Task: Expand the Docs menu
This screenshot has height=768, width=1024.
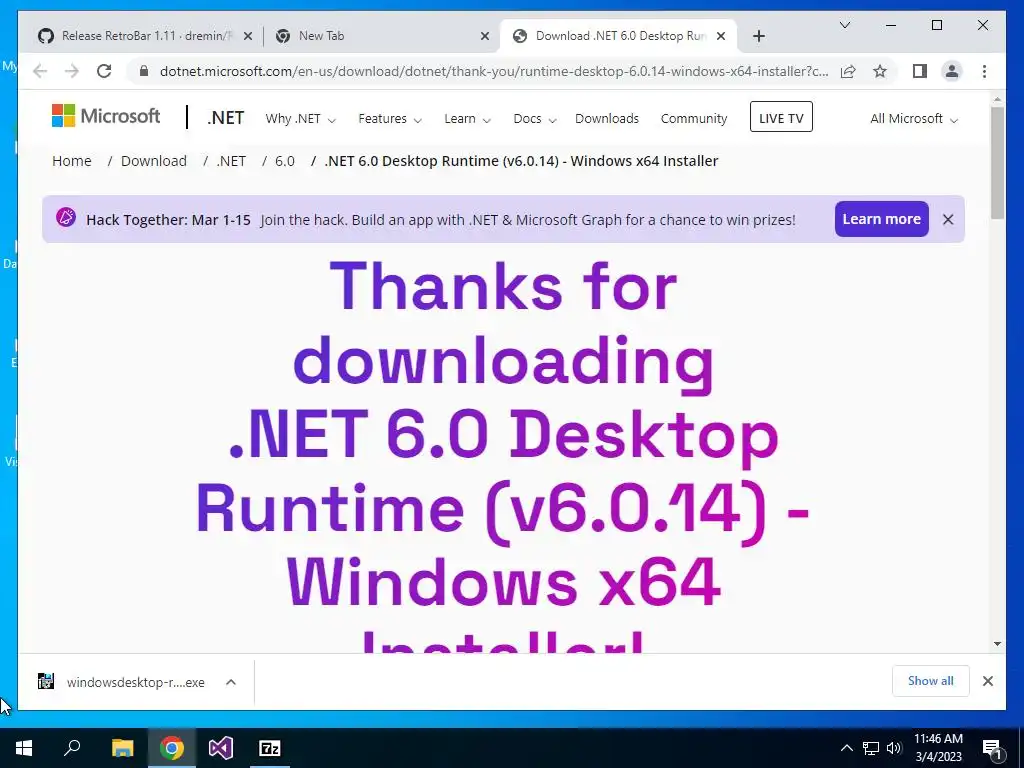Action: coord(535,119)
